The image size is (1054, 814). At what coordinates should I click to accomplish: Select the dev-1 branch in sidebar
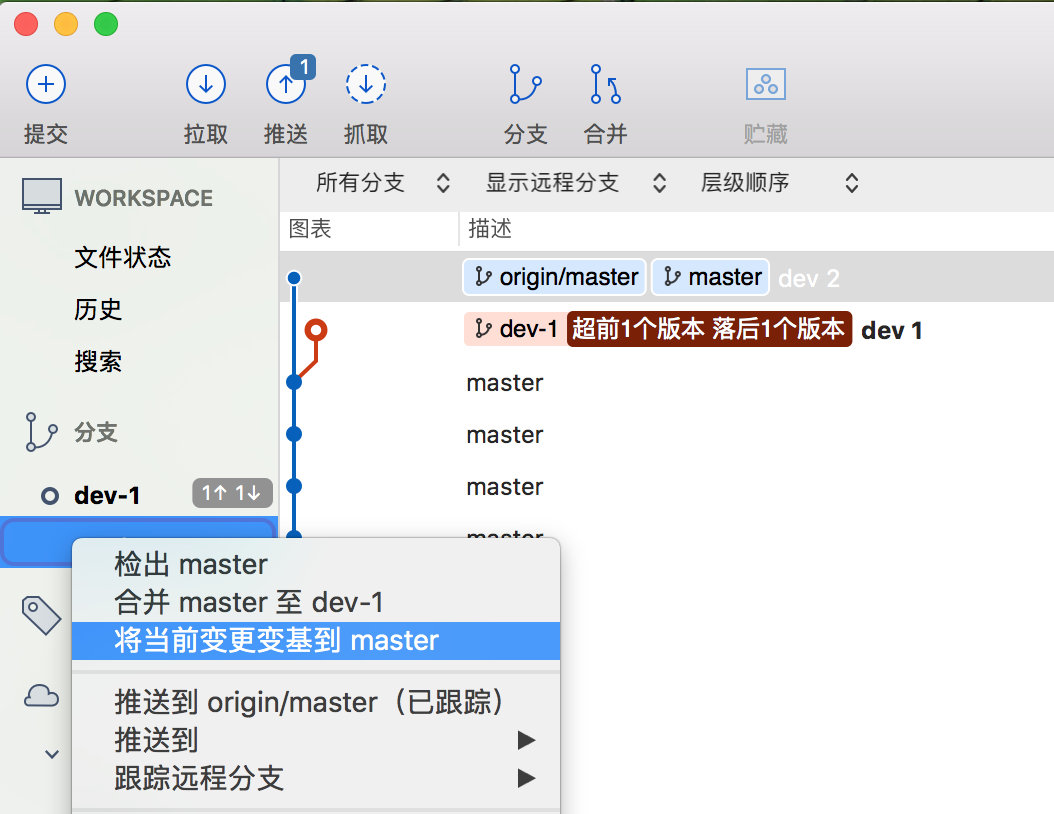pyautogui.click(x=107, y=495)
